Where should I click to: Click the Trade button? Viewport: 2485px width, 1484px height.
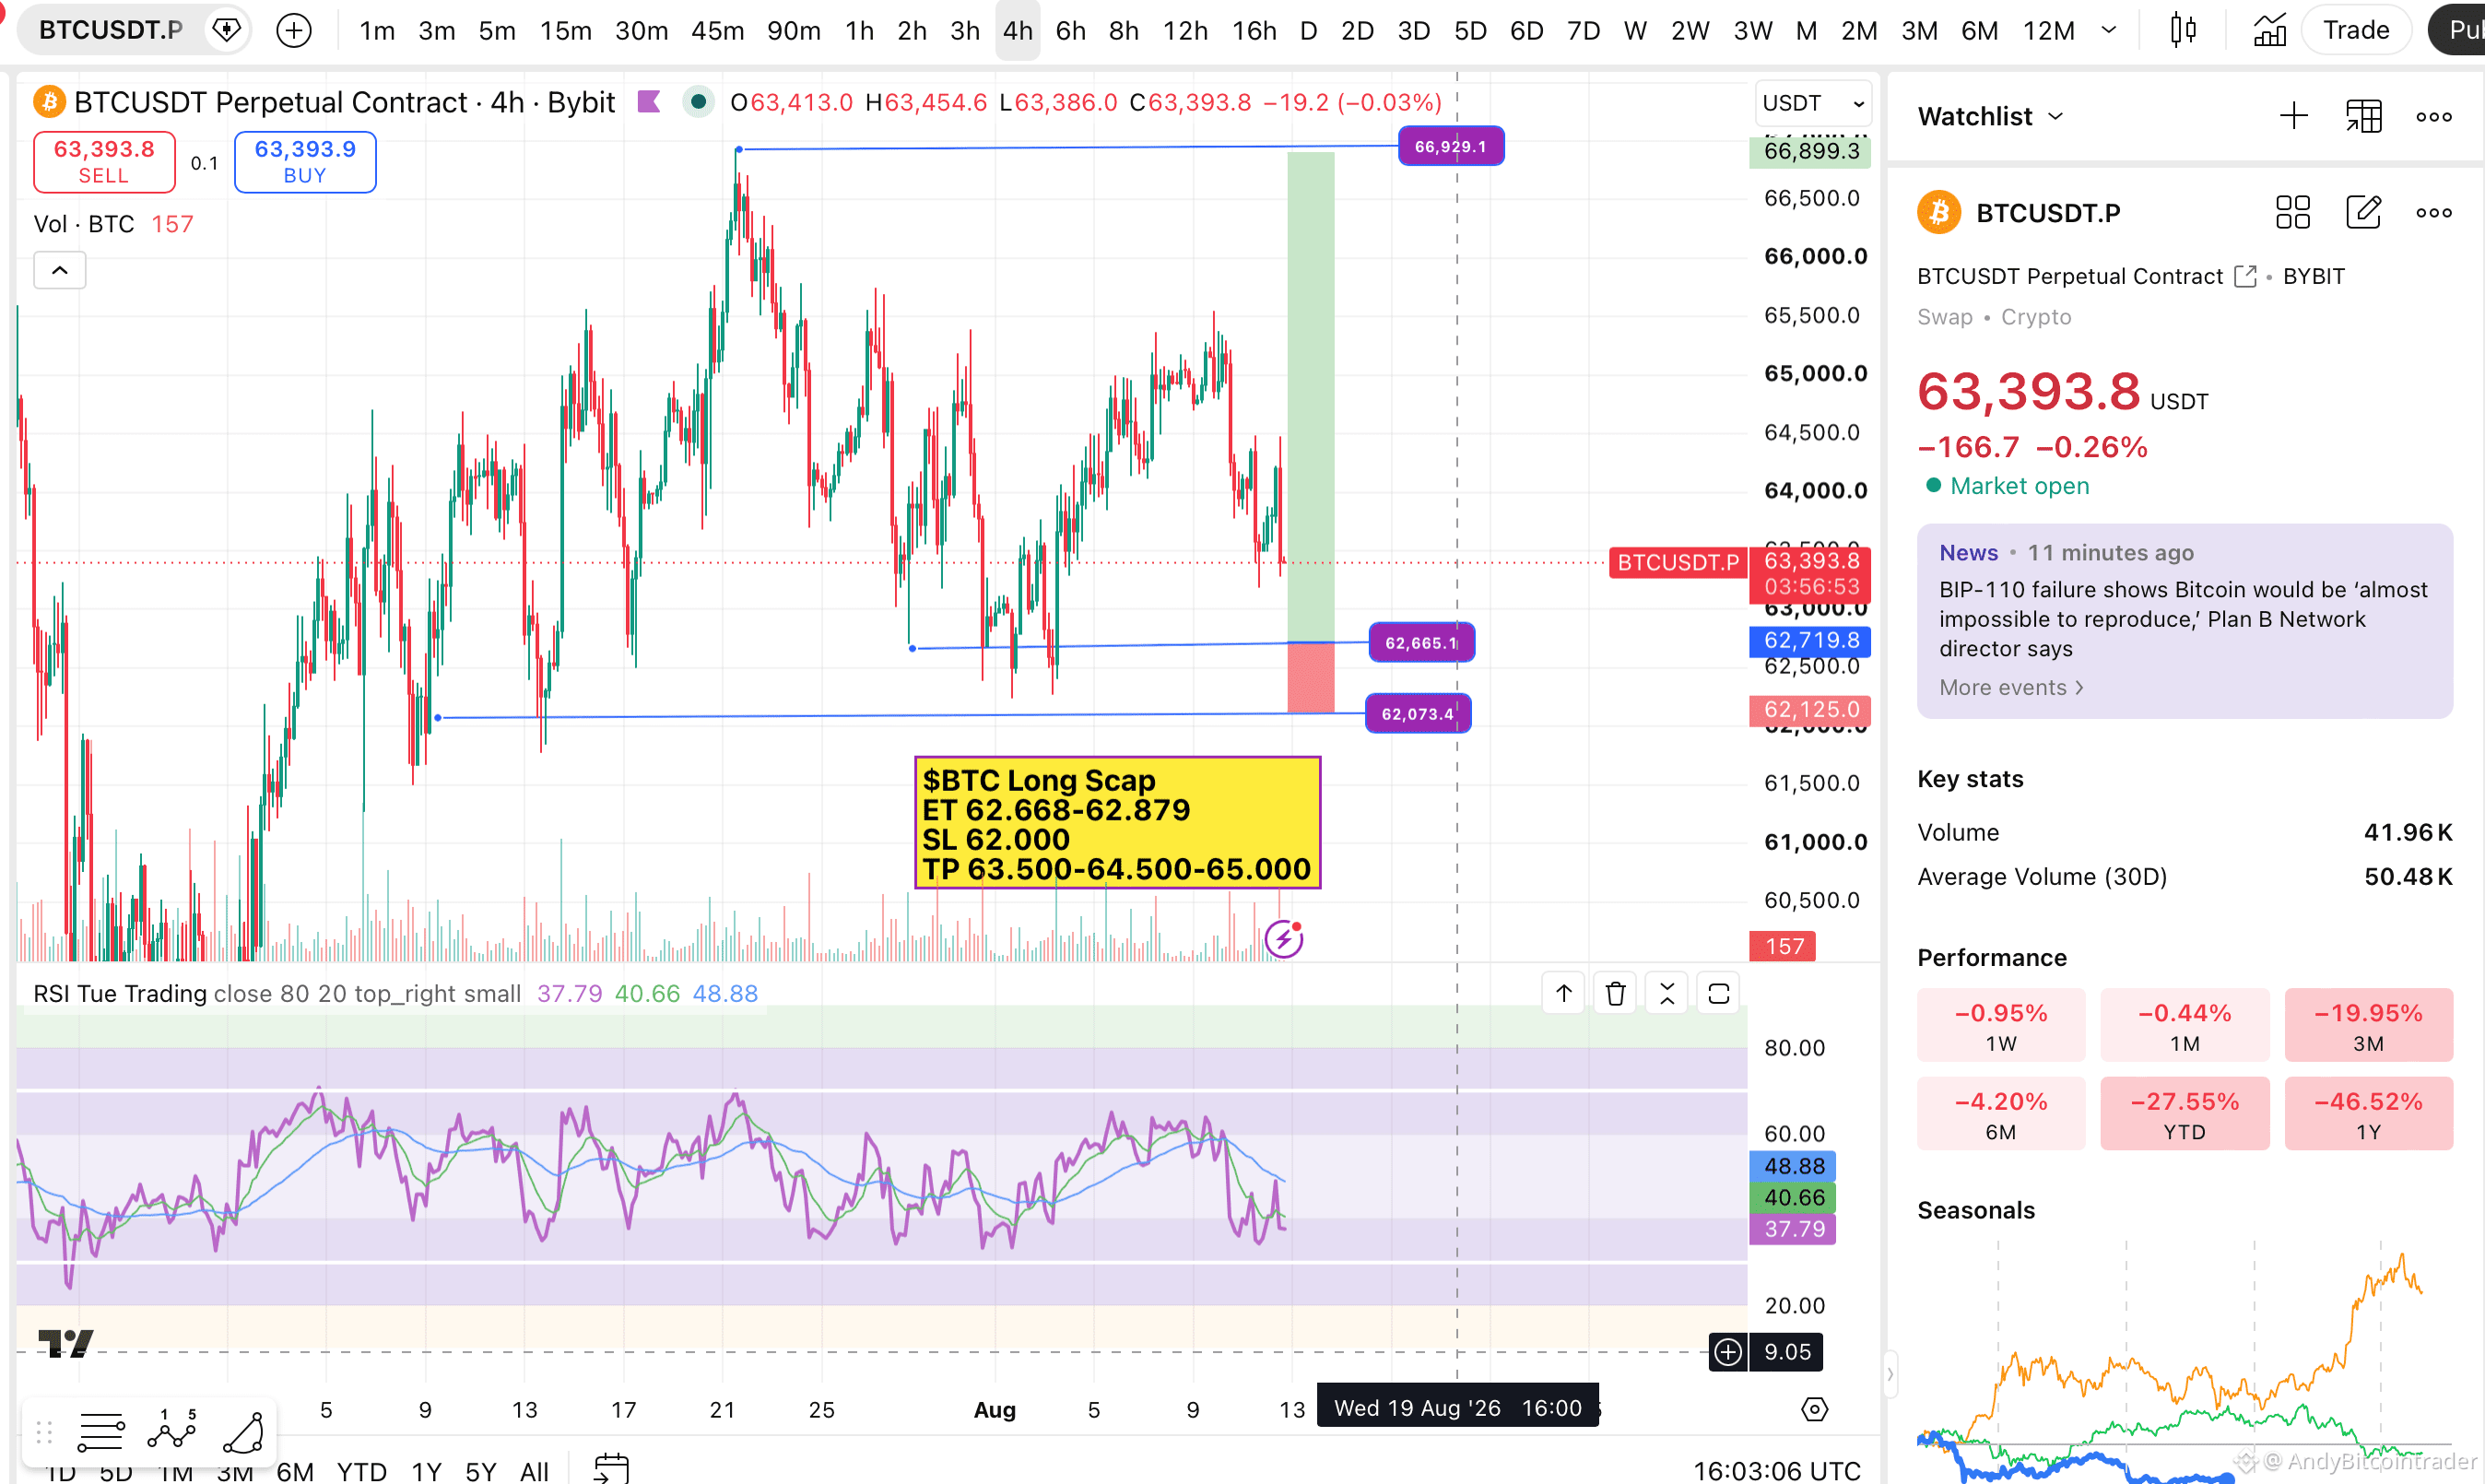pos(2355,30)
